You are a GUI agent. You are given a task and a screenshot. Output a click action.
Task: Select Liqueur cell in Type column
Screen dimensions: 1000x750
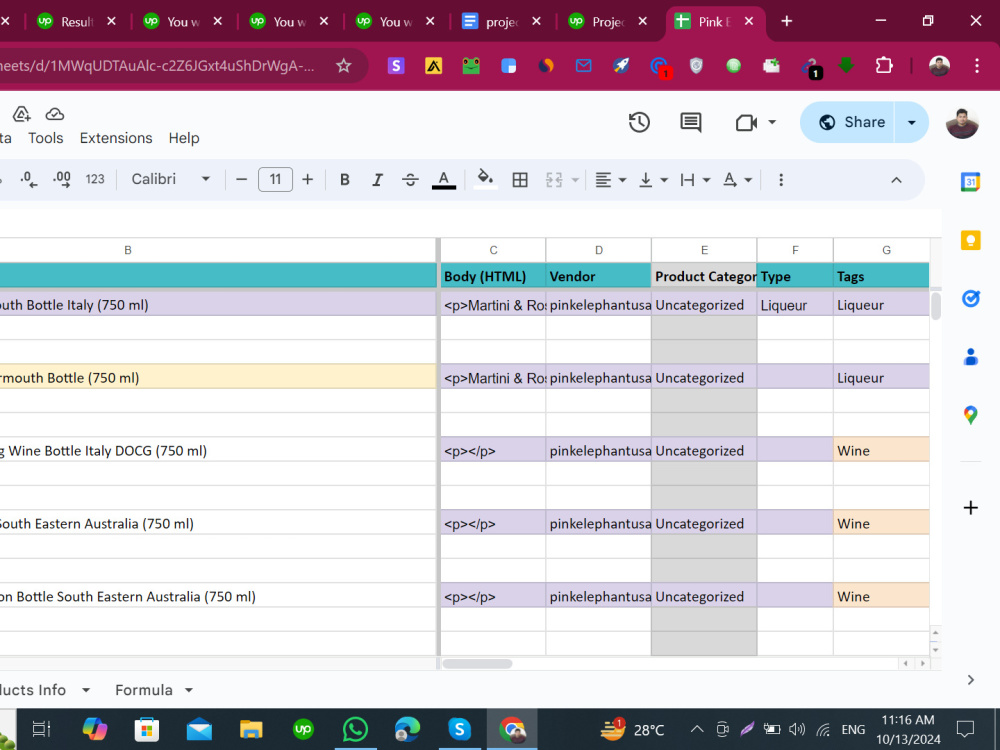tap(795, 305)
